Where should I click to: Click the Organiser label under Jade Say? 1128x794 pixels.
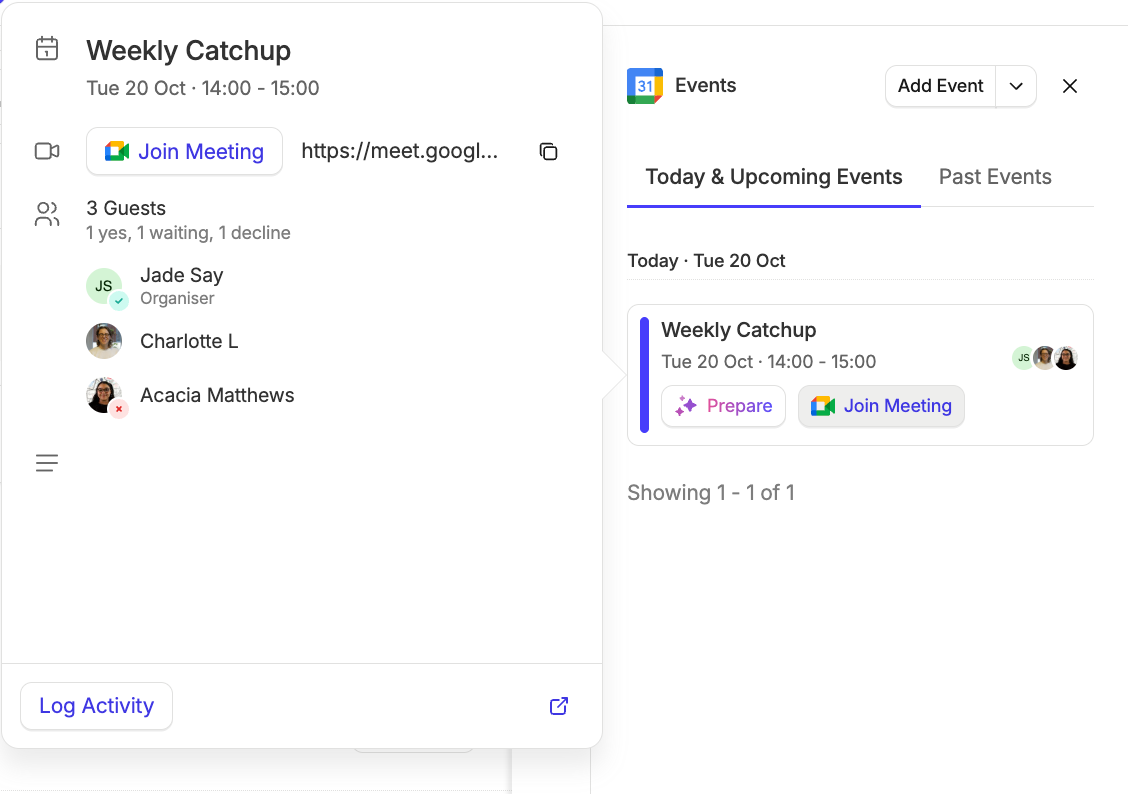click(x=177, y=298)
